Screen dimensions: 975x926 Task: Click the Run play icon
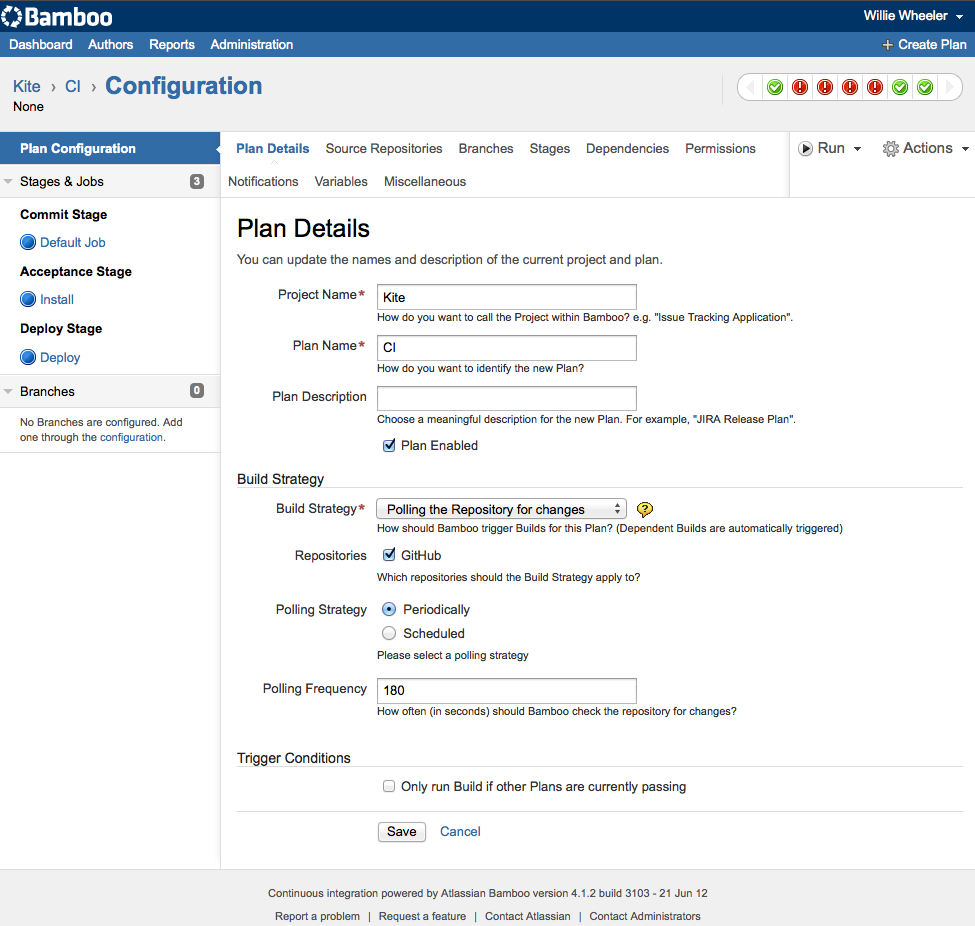805,149
